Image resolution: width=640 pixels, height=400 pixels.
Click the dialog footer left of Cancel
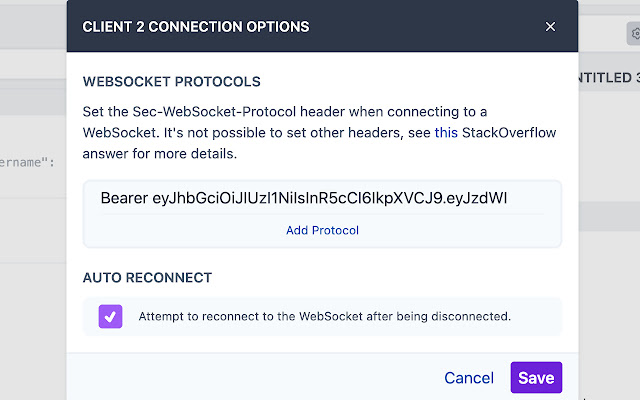click(250, 378)
